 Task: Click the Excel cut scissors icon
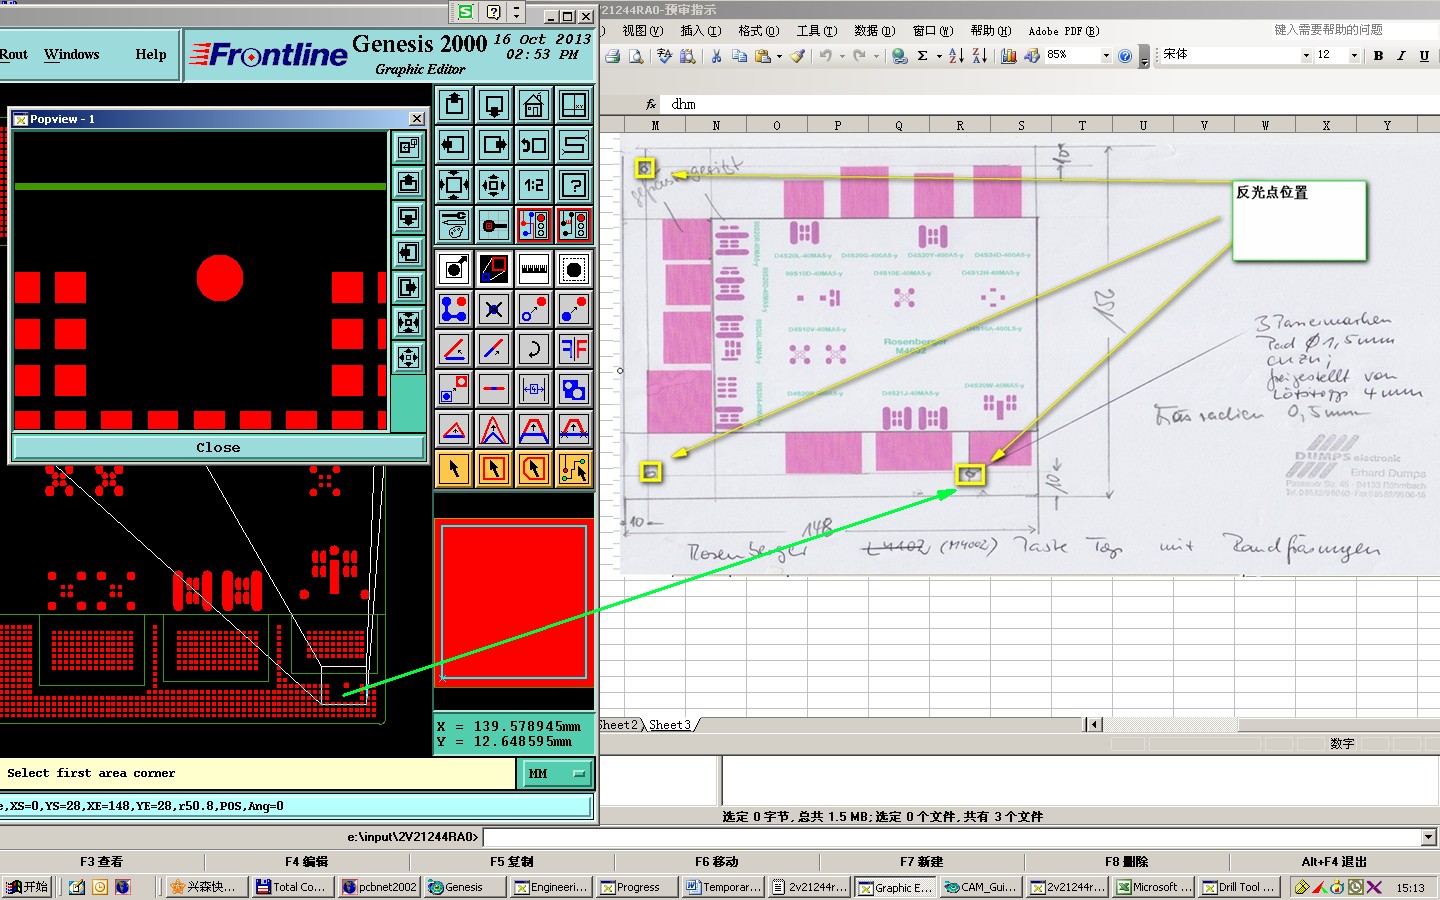tap(716, 56)
